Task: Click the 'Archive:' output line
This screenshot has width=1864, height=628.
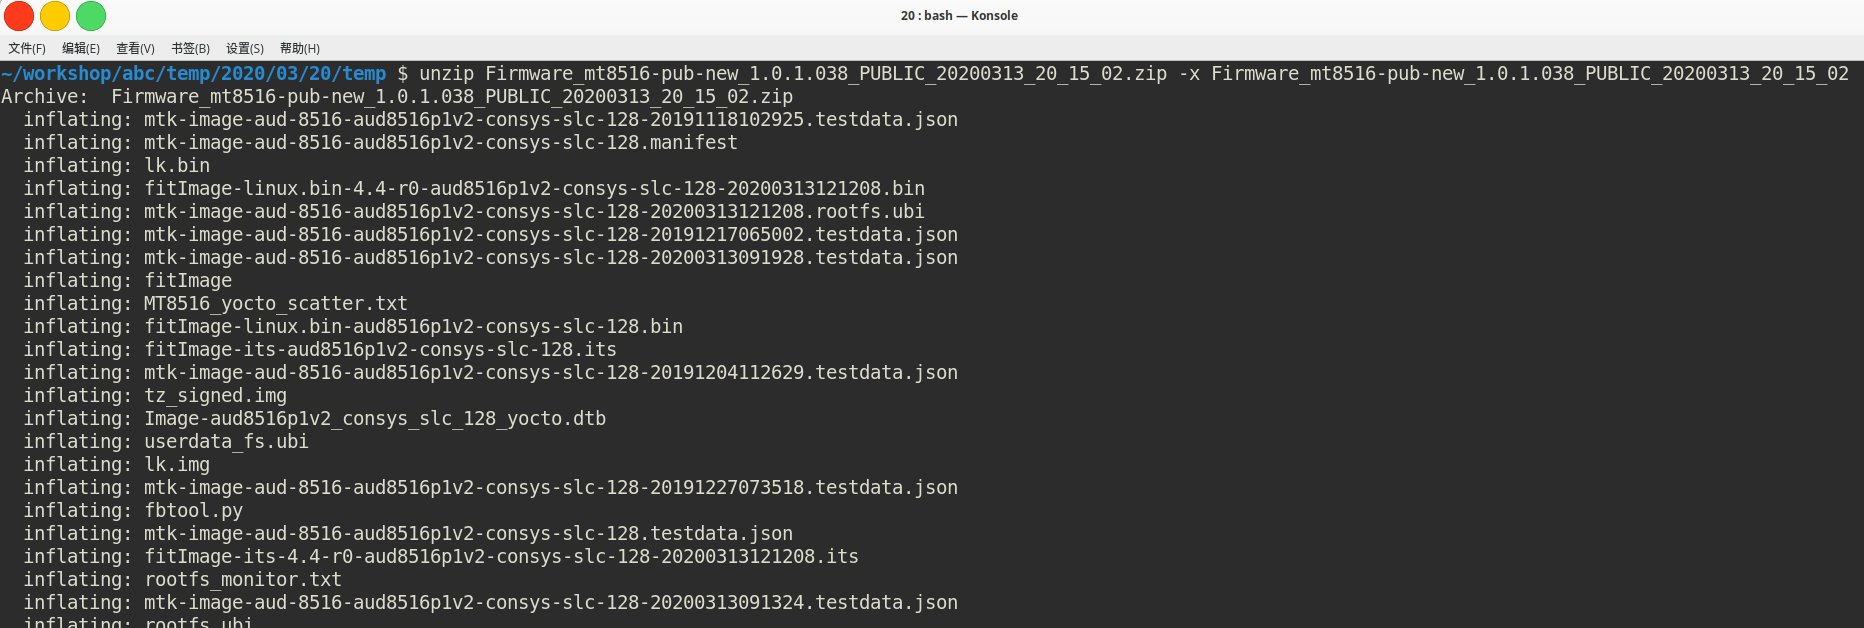Action: point(397,96)
